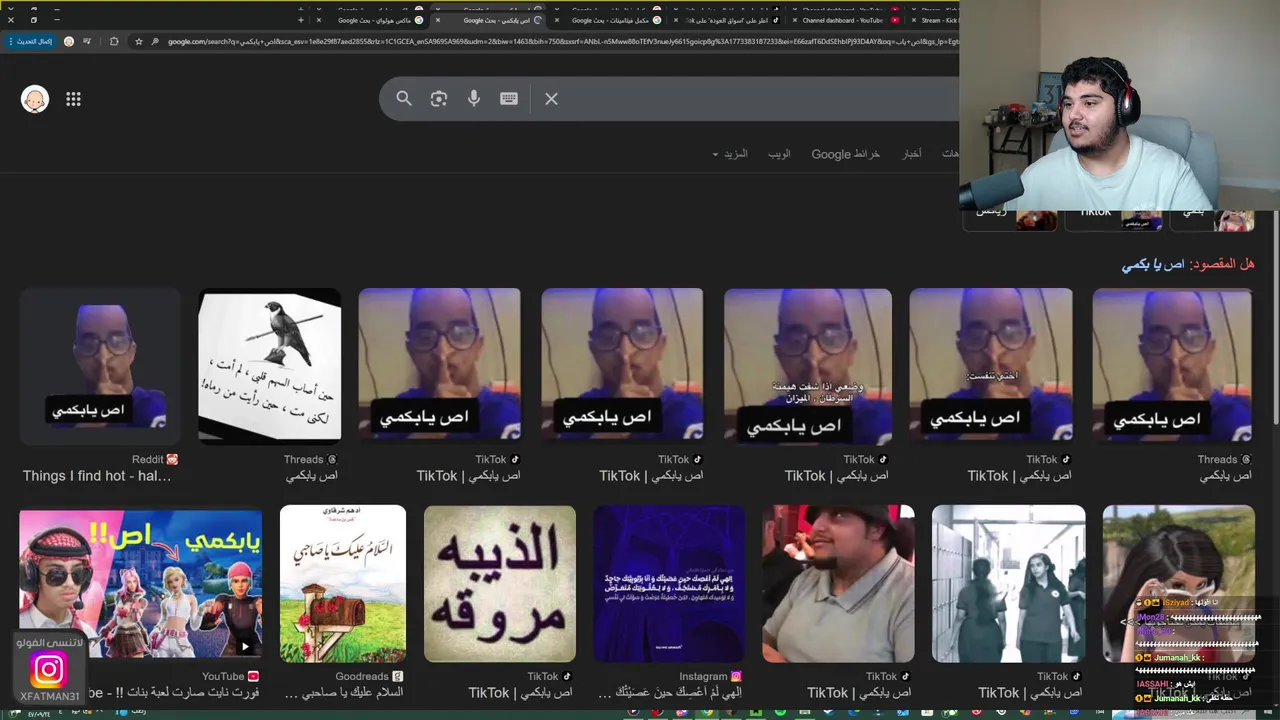This screenshot has height=720, width=1280.
Task: Open the Google account avatar
Action: (x=35, y=99)
